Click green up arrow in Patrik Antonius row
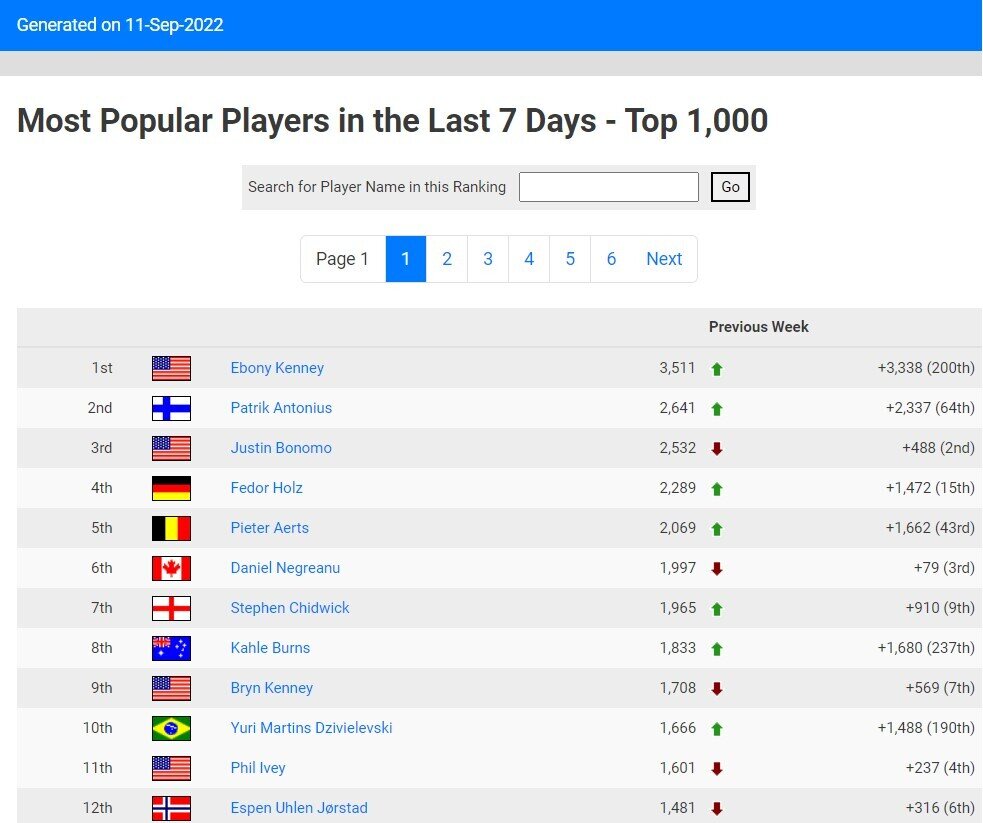983x823 pixels. (x=717, y=409)
